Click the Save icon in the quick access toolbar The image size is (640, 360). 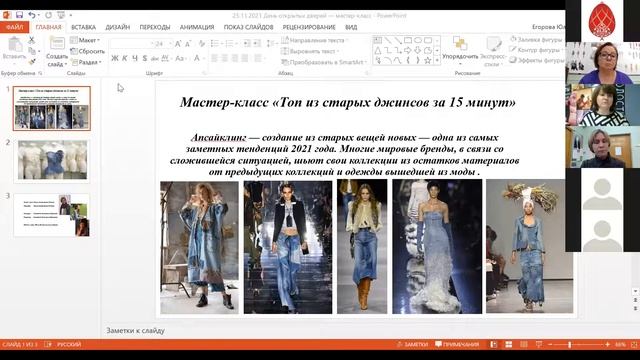pyautogui.click(x=19, y=15)
